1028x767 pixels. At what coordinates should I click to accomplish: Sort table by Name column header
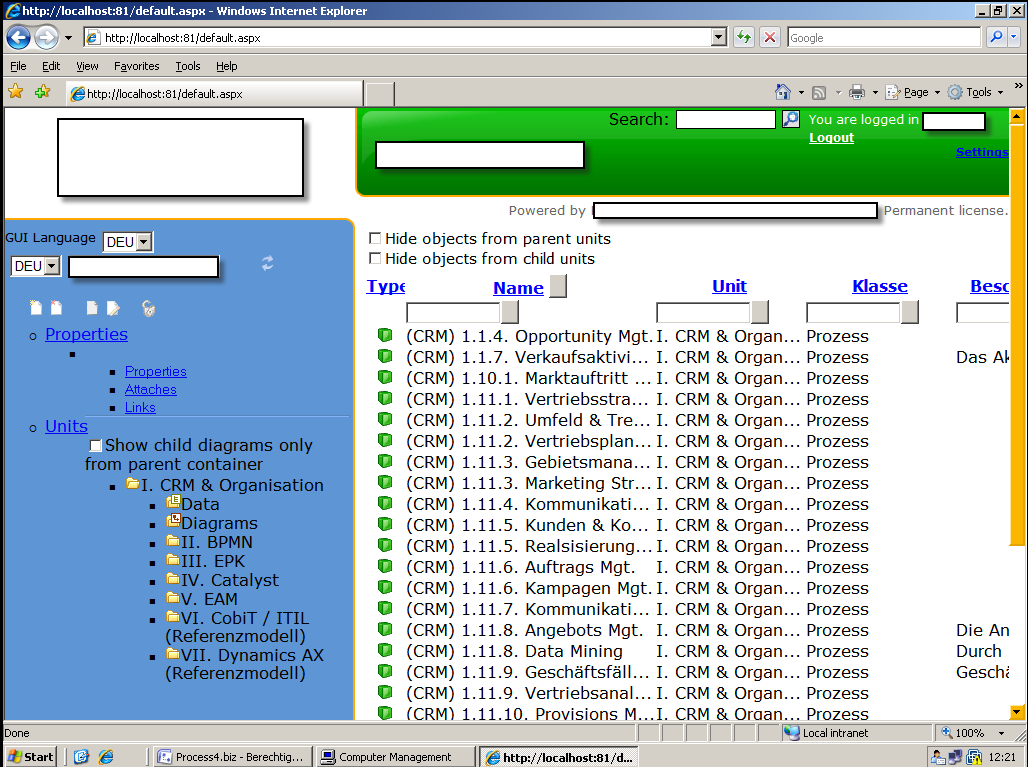pyautogui.click(x=519, y=288)
